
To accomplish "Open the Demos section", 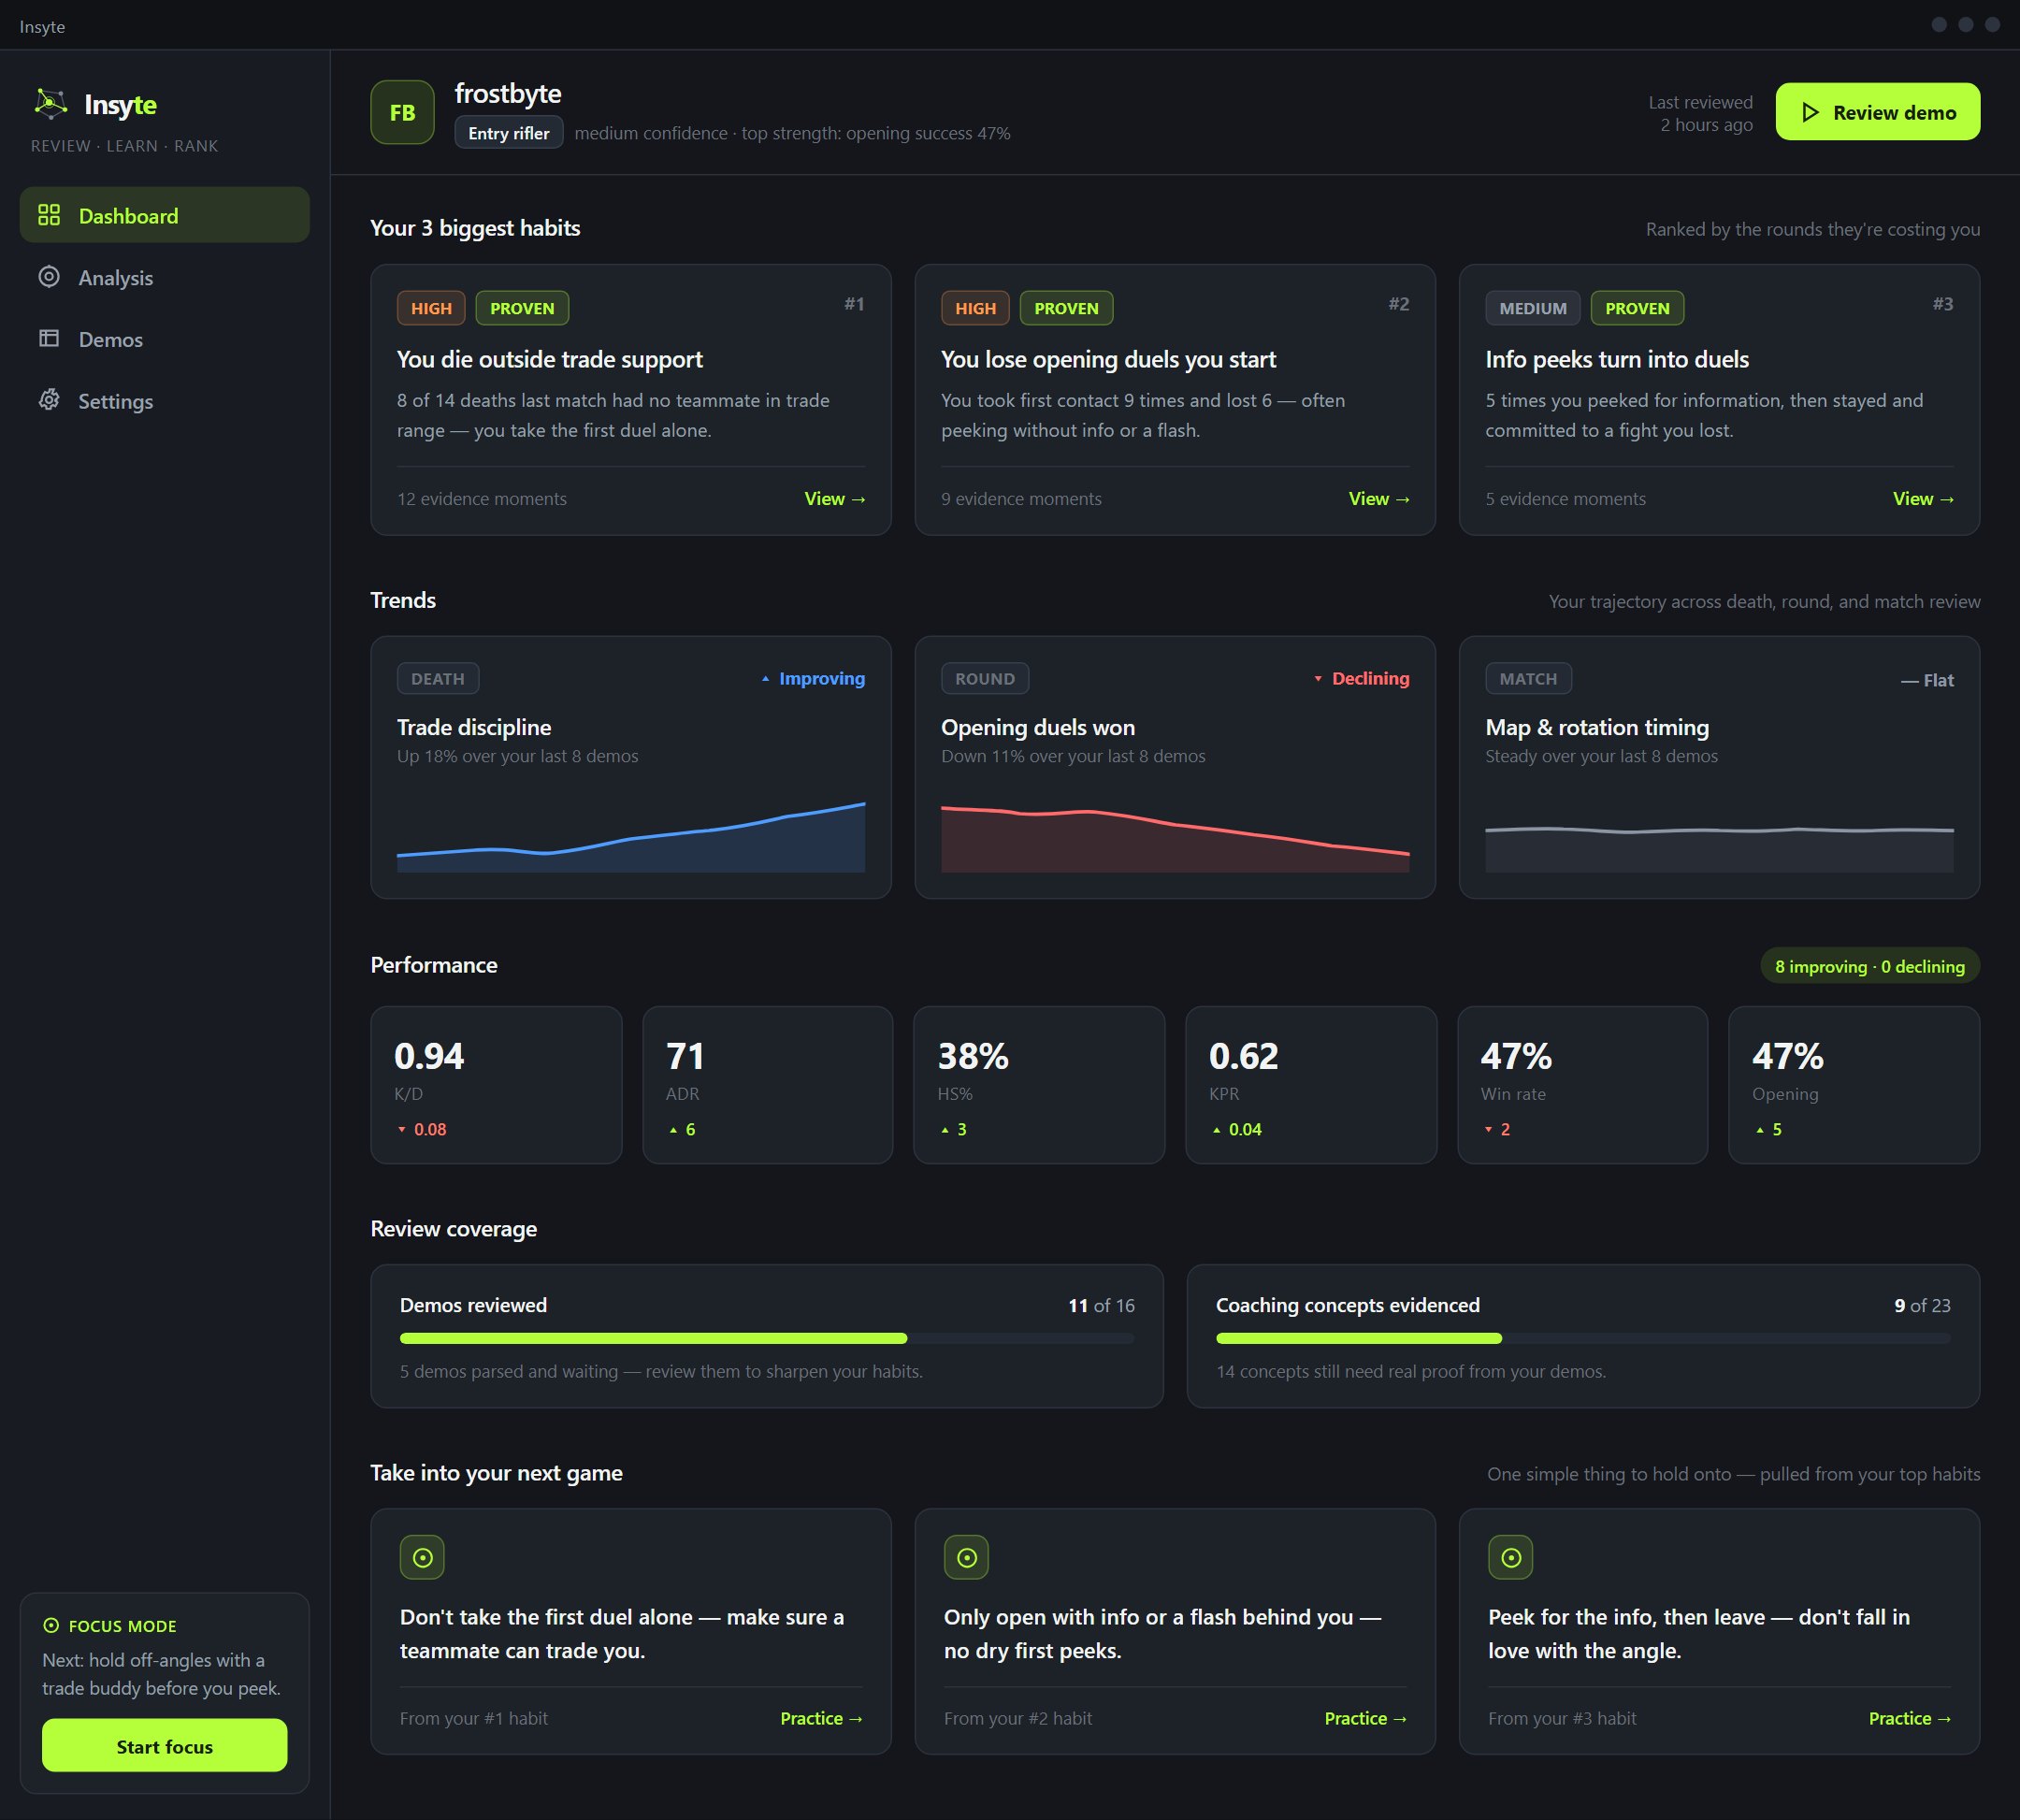I will click(165, 339).
